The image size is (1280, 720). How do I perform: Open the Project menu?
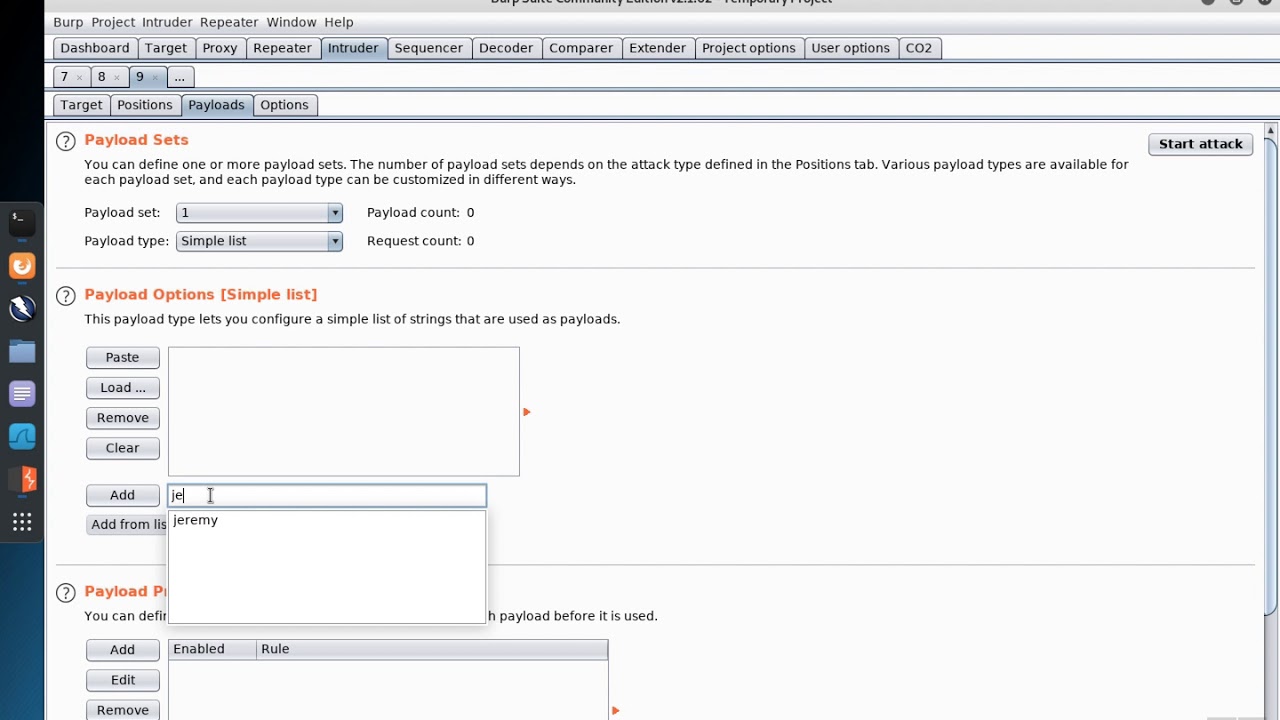[113, 22]
